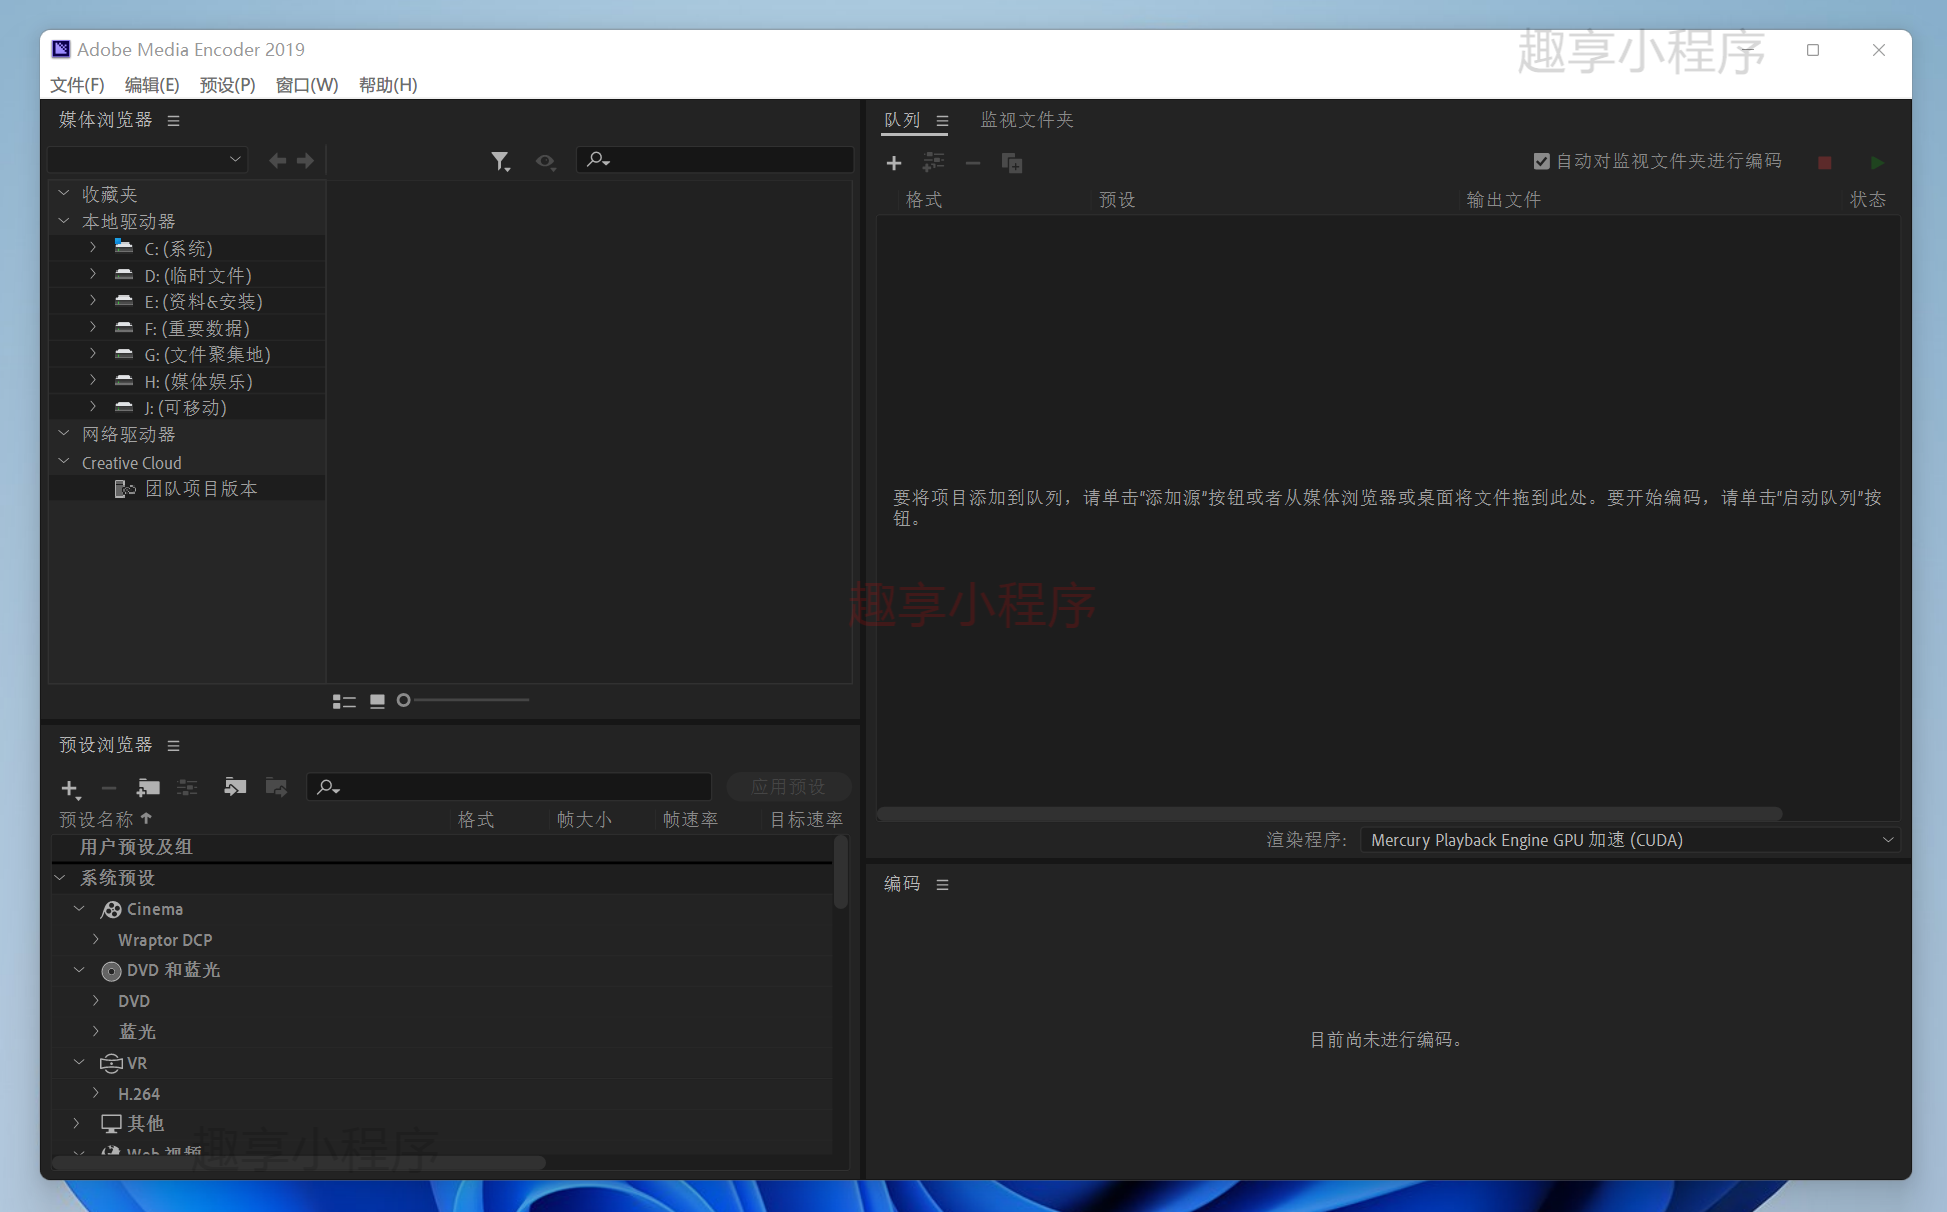Image resolution: width=1947 pixels, height=1212 pixels.
Task: Expand the Wraptor DCP presets
Action: (96, 939)
